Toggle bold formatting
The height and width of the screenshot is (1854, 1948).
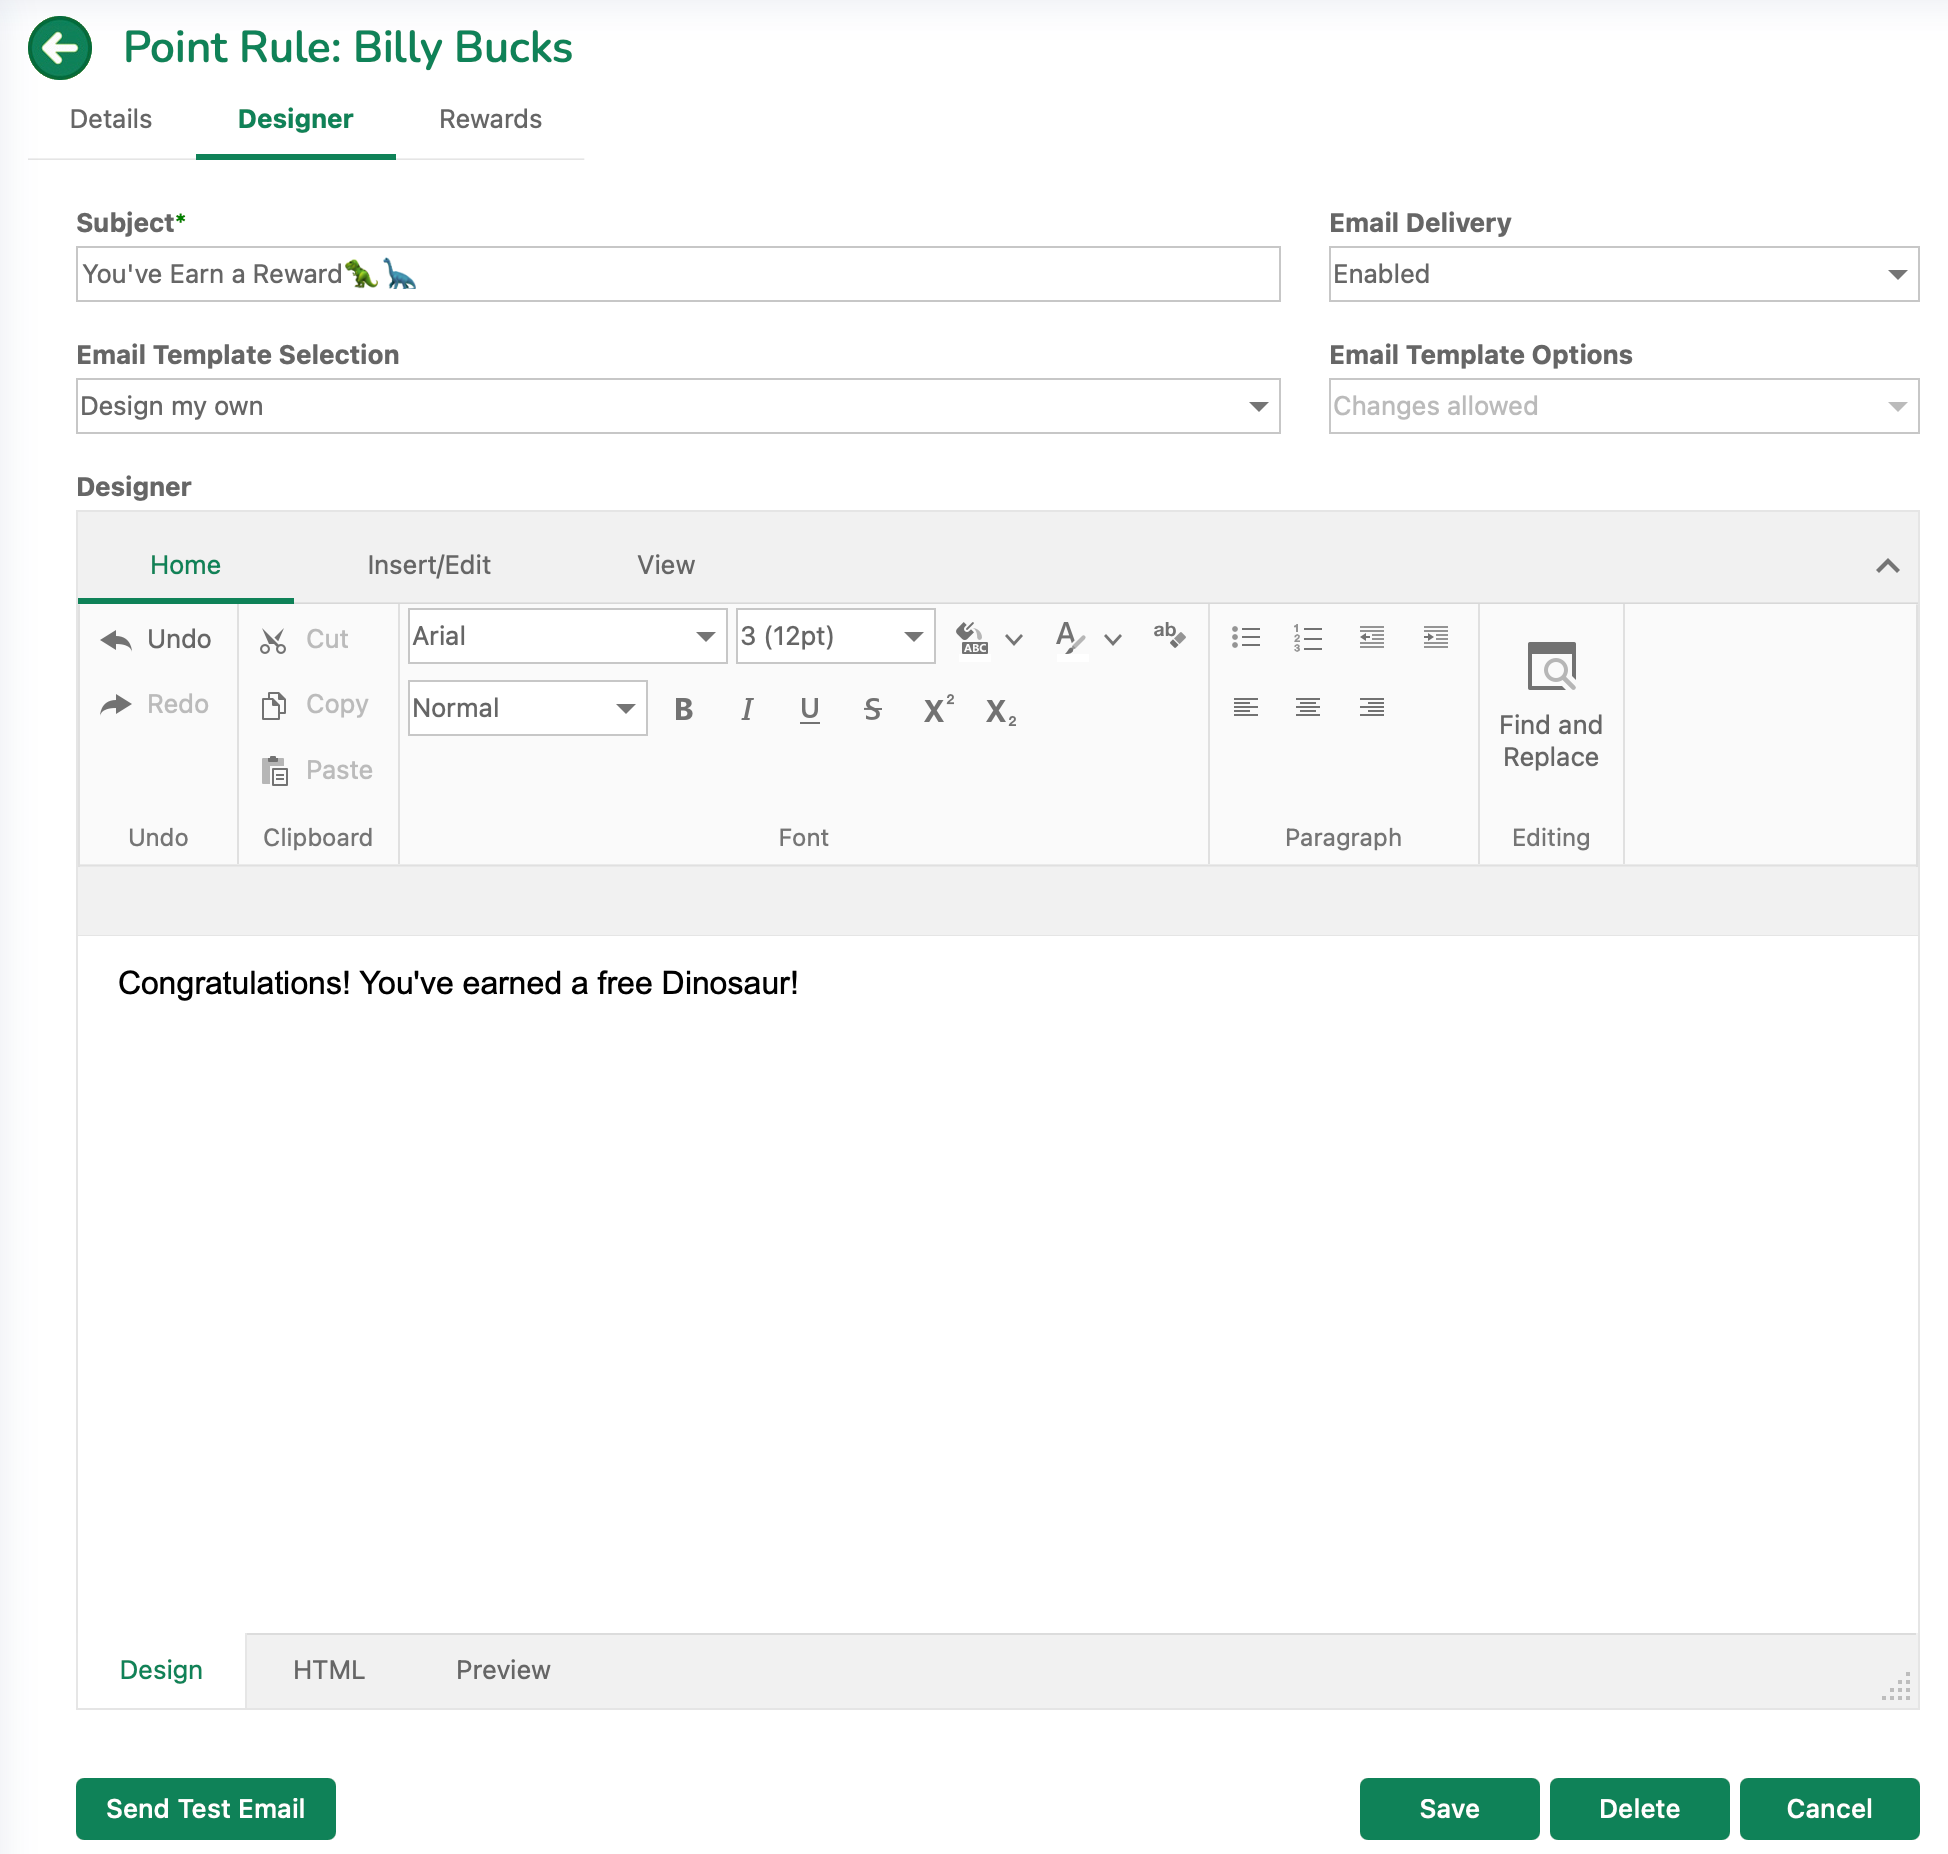(684, 709)
